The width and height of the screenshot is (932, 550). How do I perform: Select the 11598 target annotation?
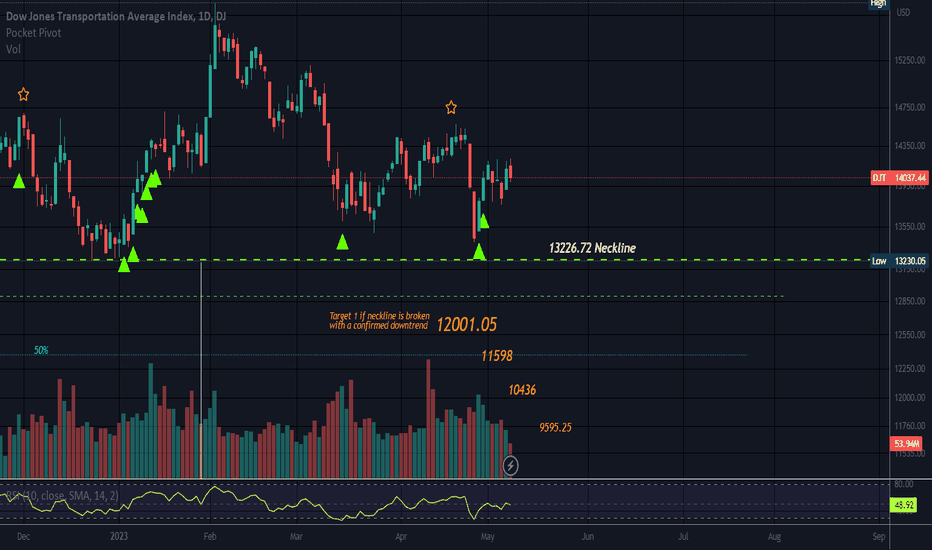click(497, 356)
